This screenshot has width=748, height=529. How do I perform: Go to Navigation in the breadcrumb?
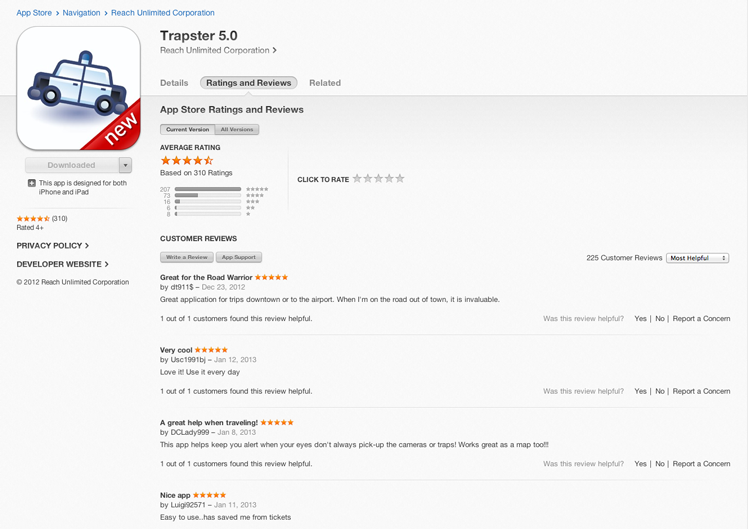(x=81, y=13)
